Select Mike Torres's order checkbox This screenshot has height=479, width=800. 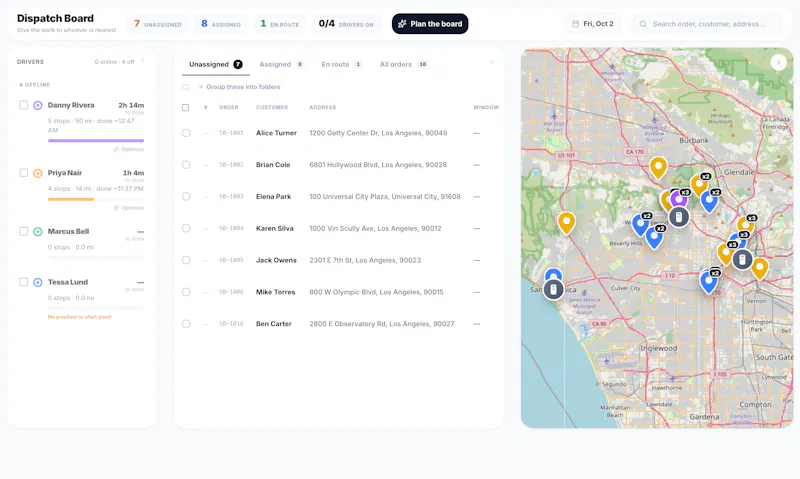pos(186,292)
